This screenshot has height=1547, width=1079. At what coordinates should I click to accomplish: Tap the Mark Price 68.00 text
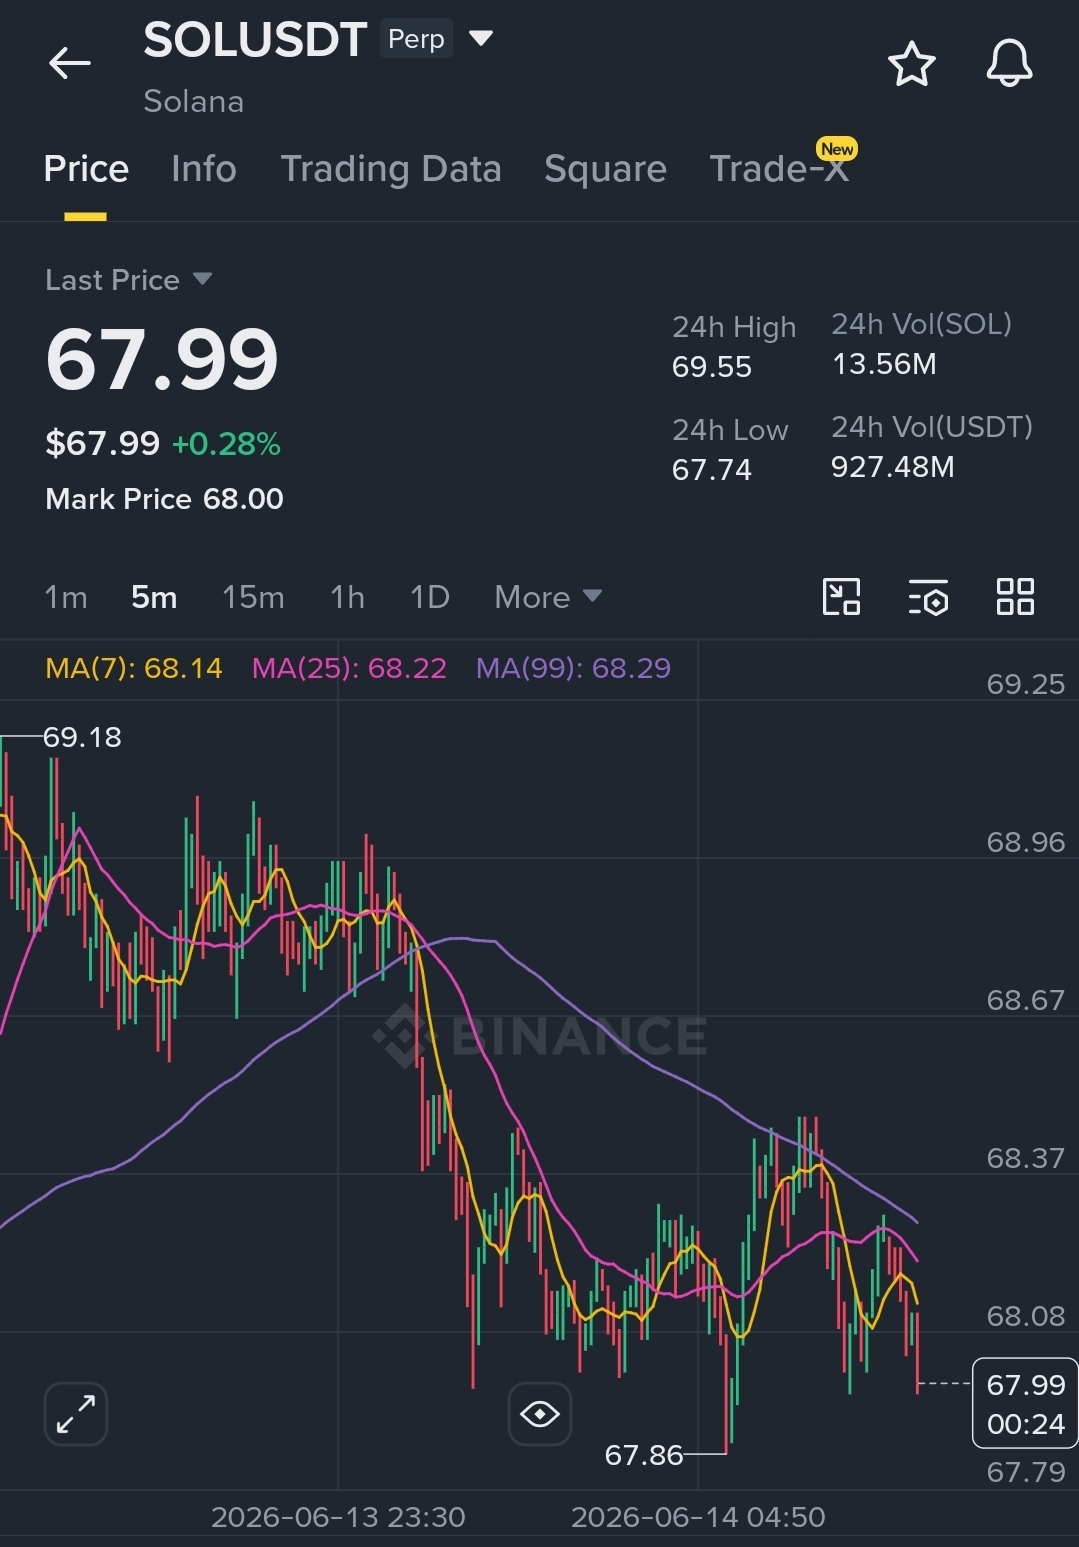point(164,499)
